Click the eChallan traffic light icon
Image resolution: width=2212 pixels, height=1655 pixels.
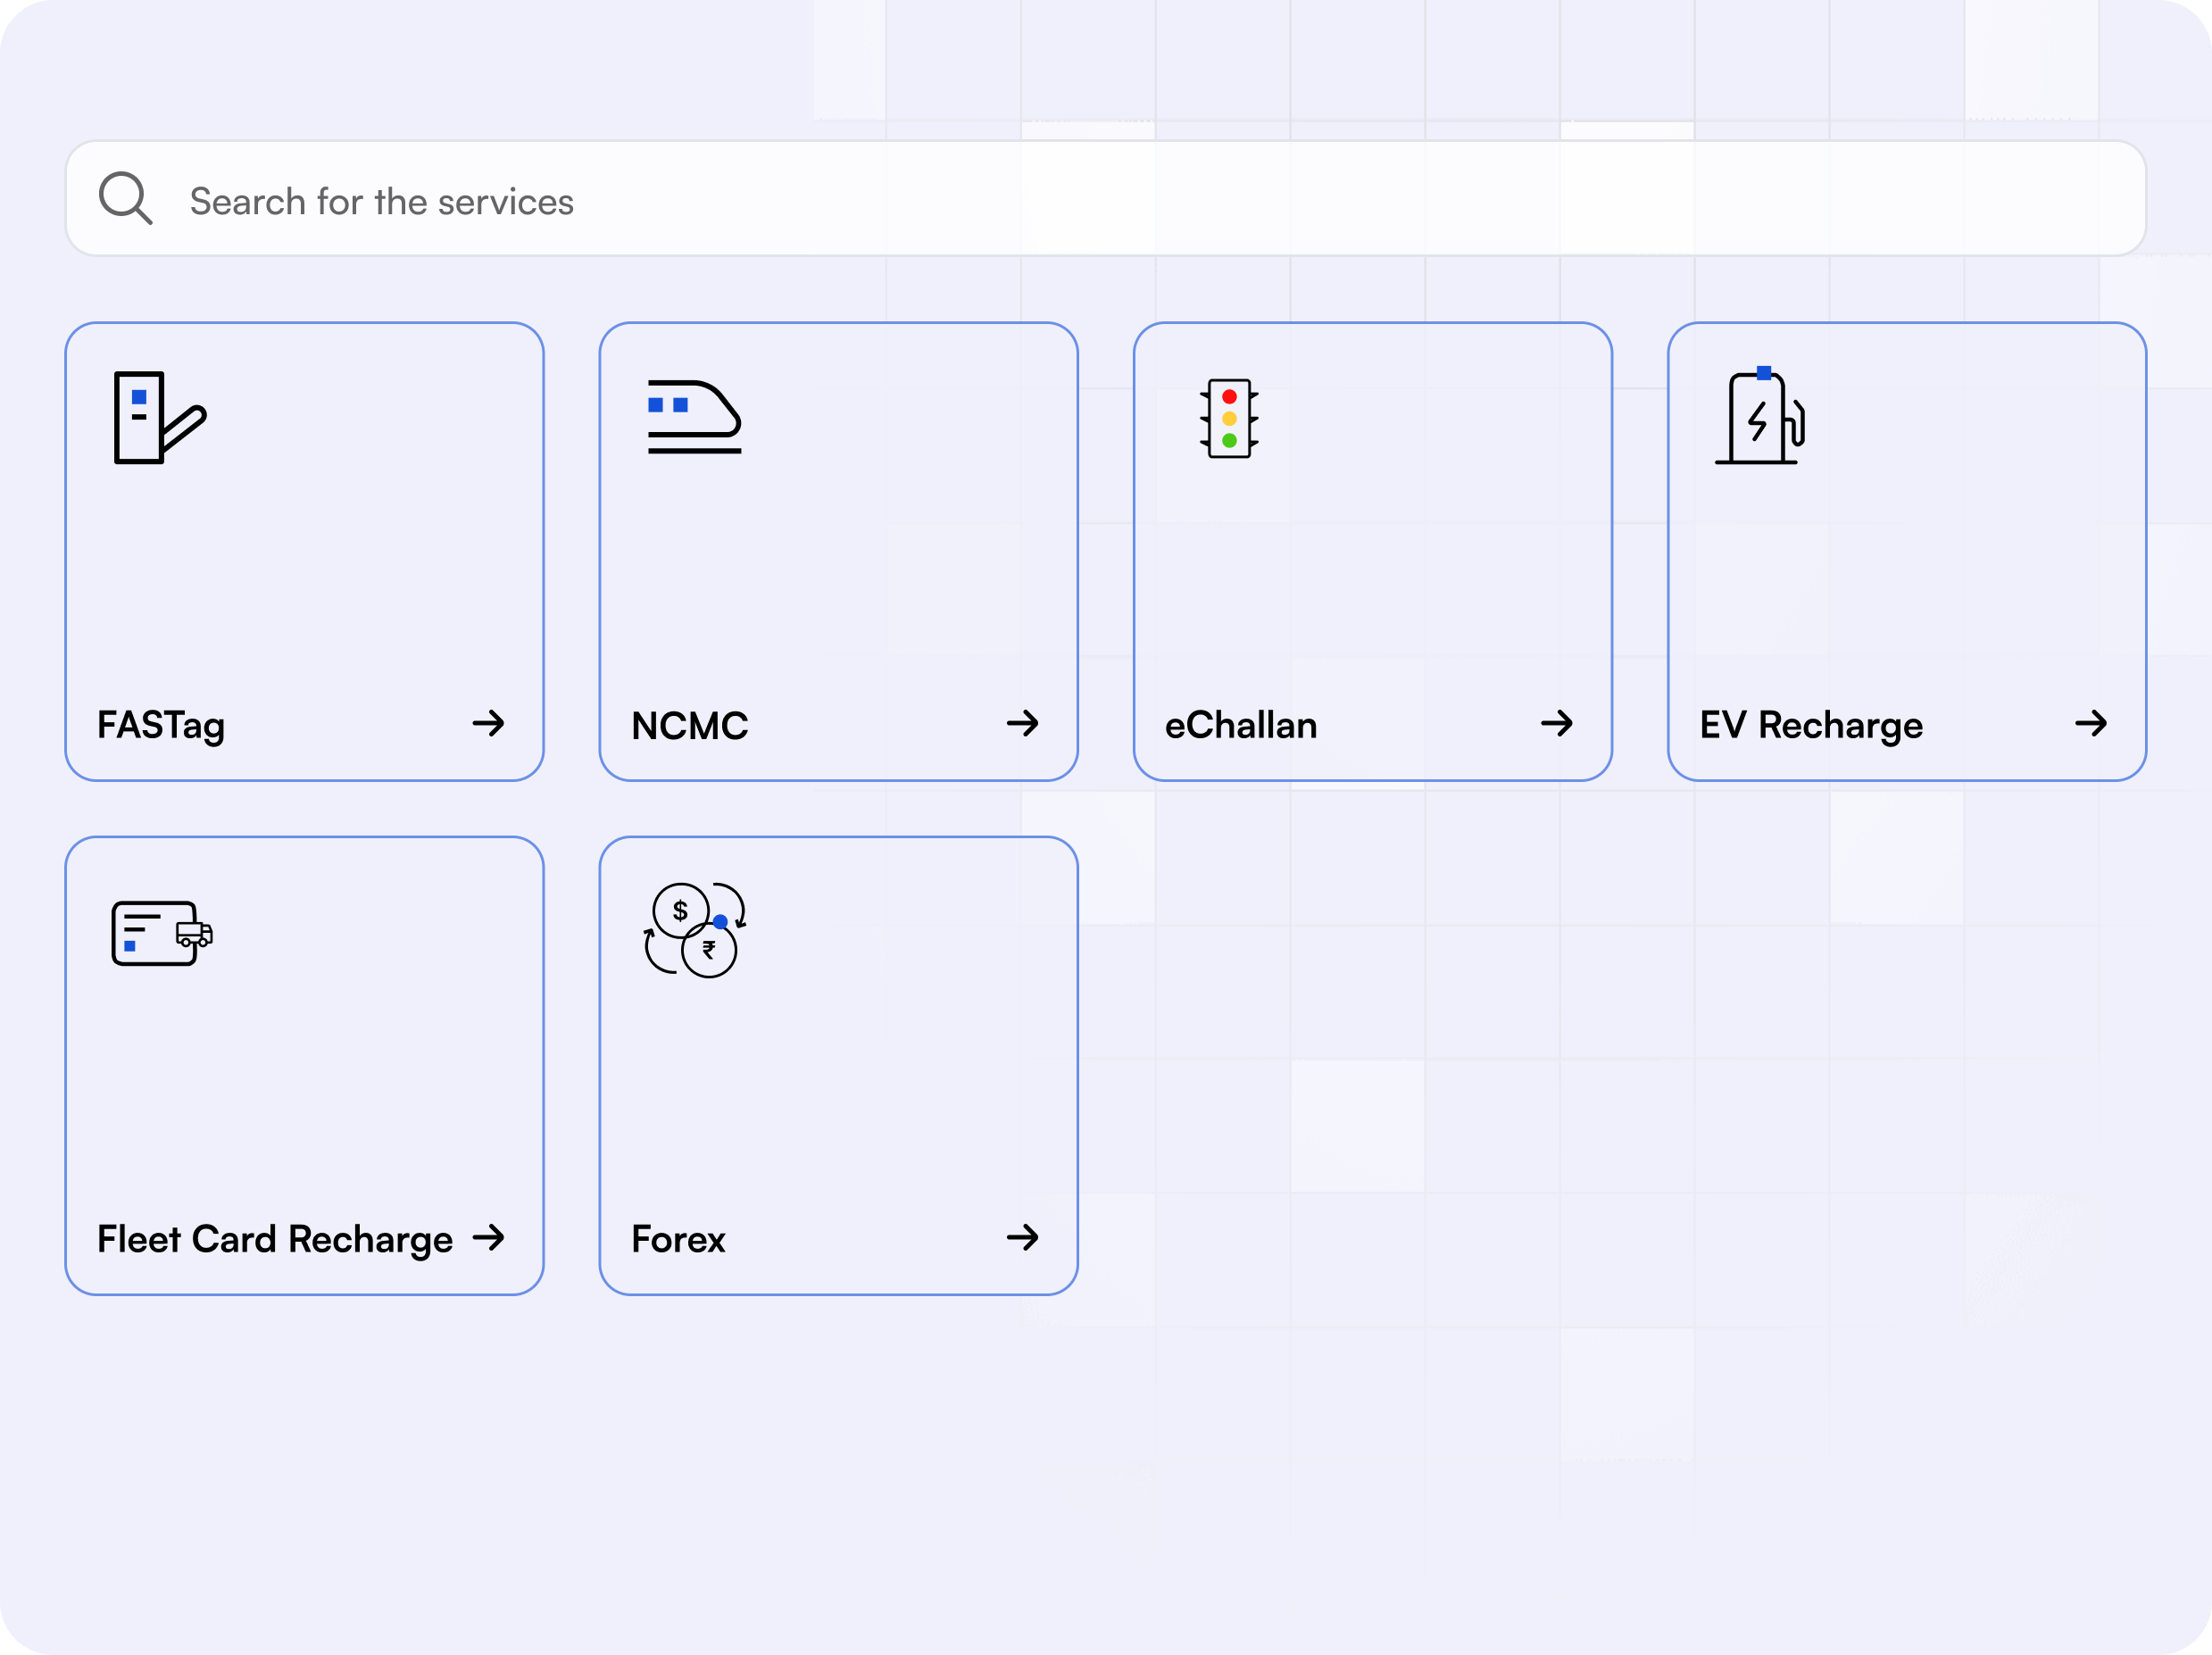[1229, 418]
